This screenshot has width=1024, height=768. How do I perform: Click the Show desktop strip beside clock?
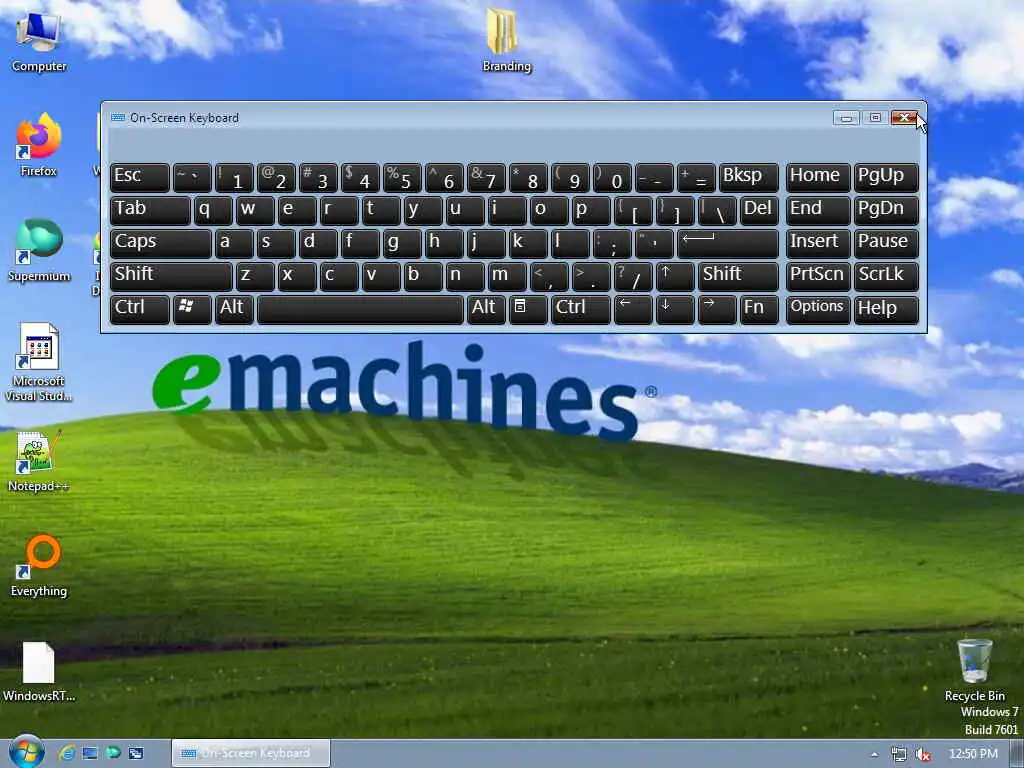(1017, 754)
